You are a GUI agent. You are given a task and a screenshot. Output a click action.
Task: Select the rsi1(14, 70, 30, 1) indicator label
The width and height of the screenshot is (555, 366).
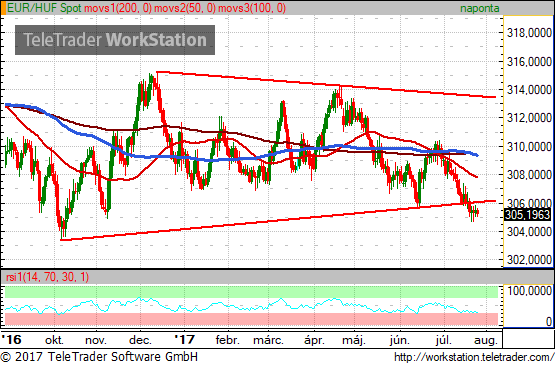pyautogui.click(x=47, y=277)
